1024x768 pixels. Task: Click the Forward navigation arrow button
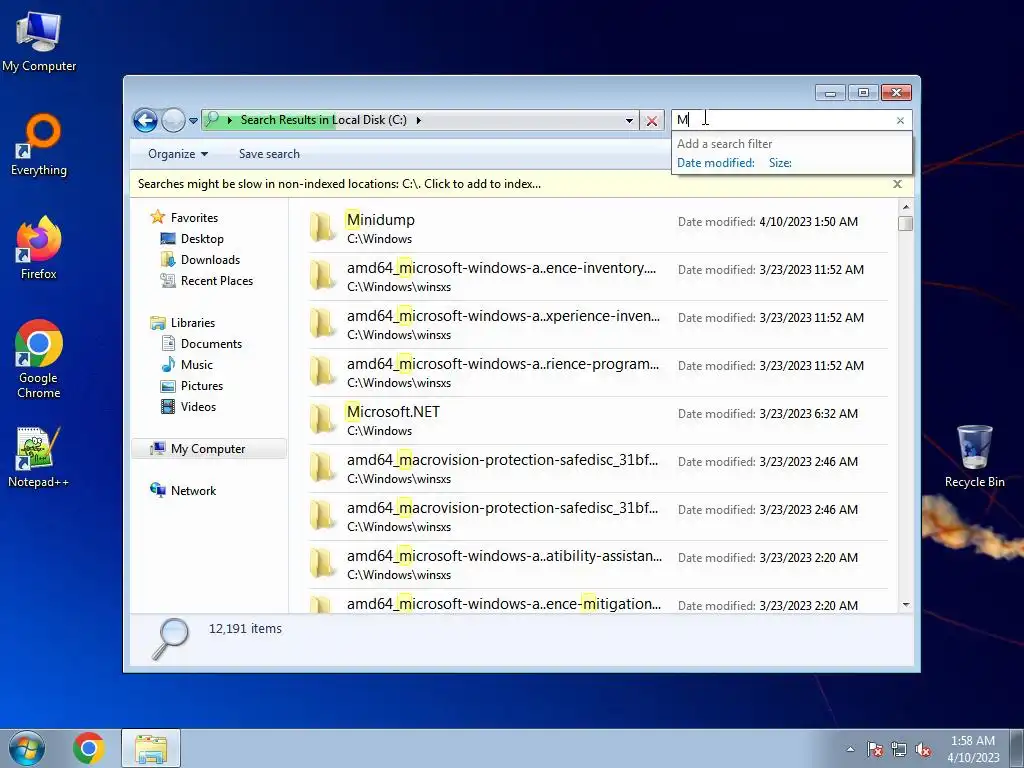coord(173,120)
